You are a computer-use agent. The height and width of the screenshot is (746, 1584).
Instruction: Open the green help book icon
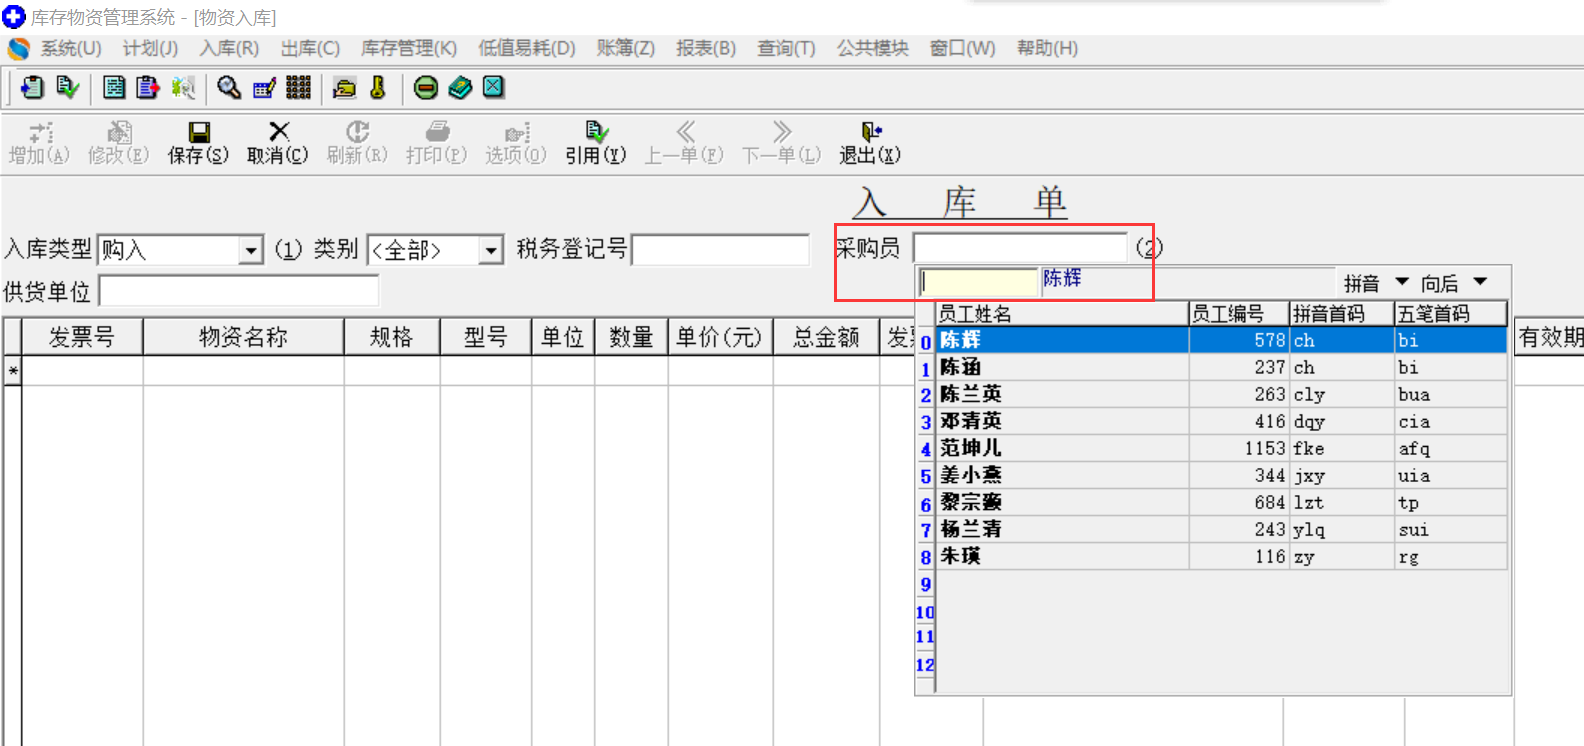click(460, 88)
